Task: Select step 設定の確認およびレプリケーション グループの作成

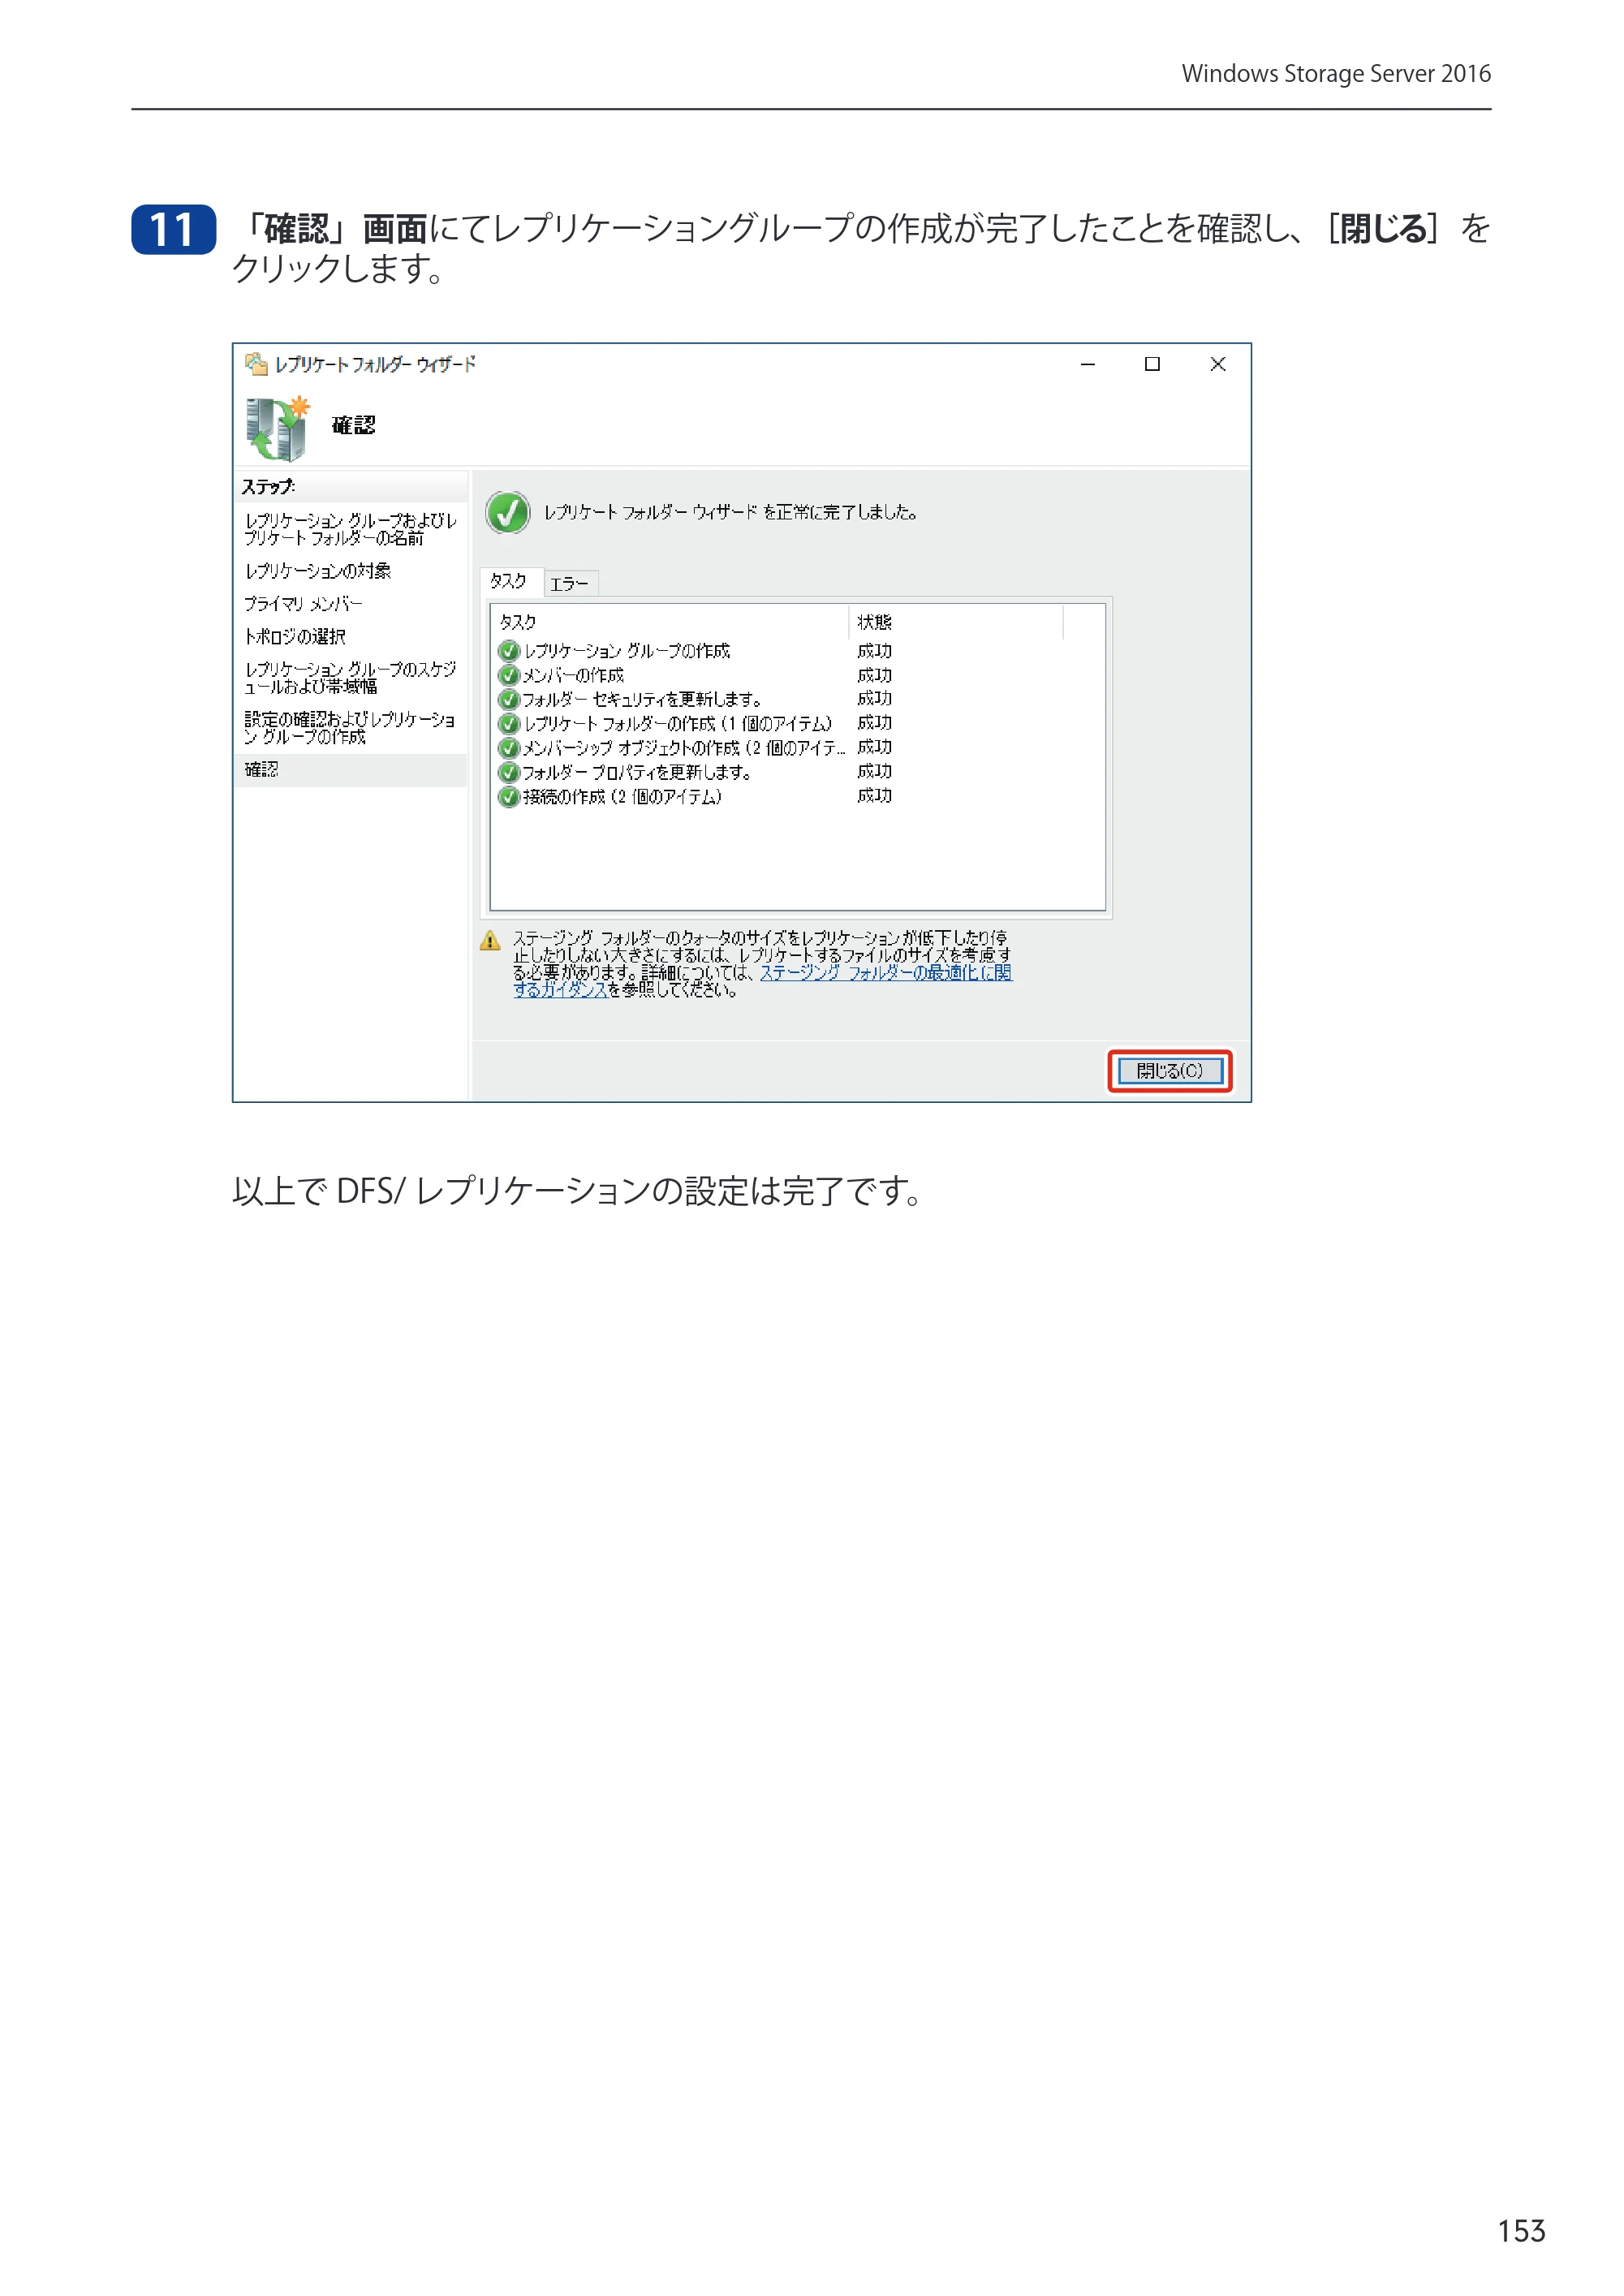Action: 350,728
